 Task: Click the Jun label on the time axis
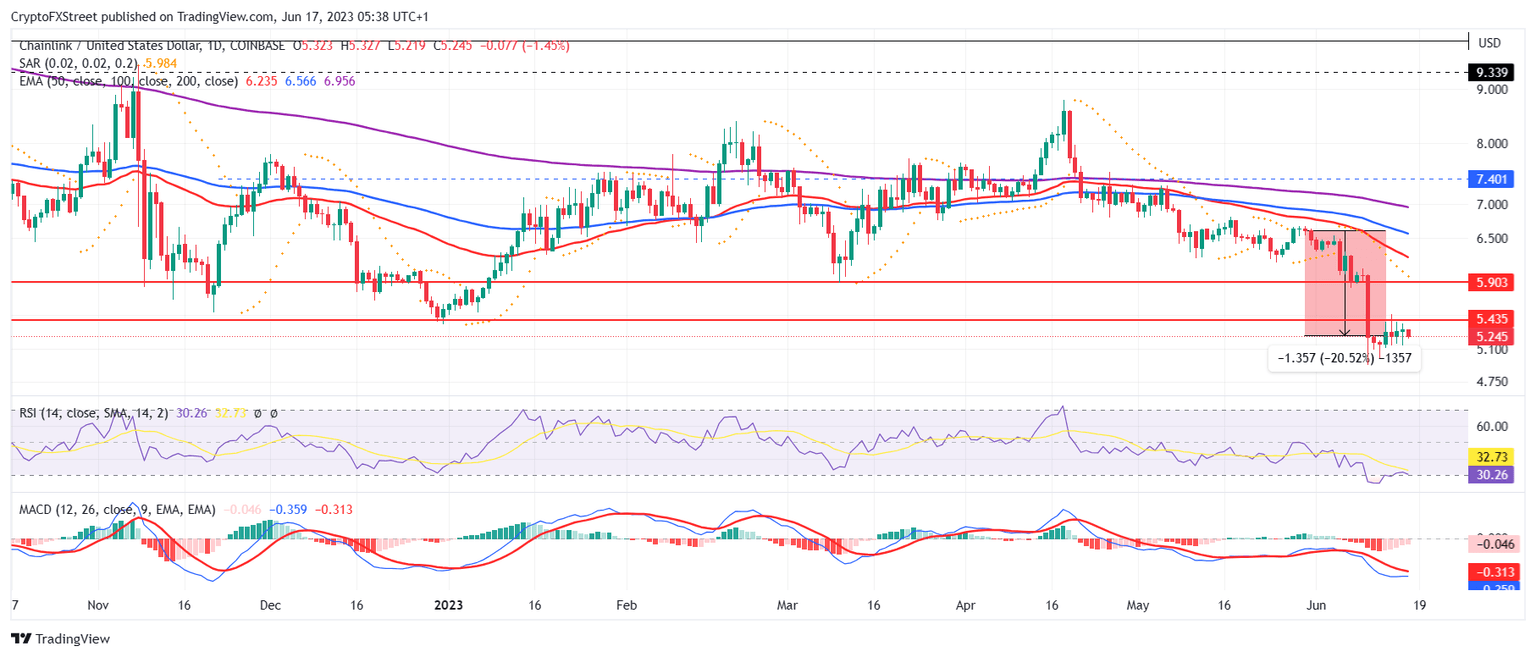tap(1315, 605)
